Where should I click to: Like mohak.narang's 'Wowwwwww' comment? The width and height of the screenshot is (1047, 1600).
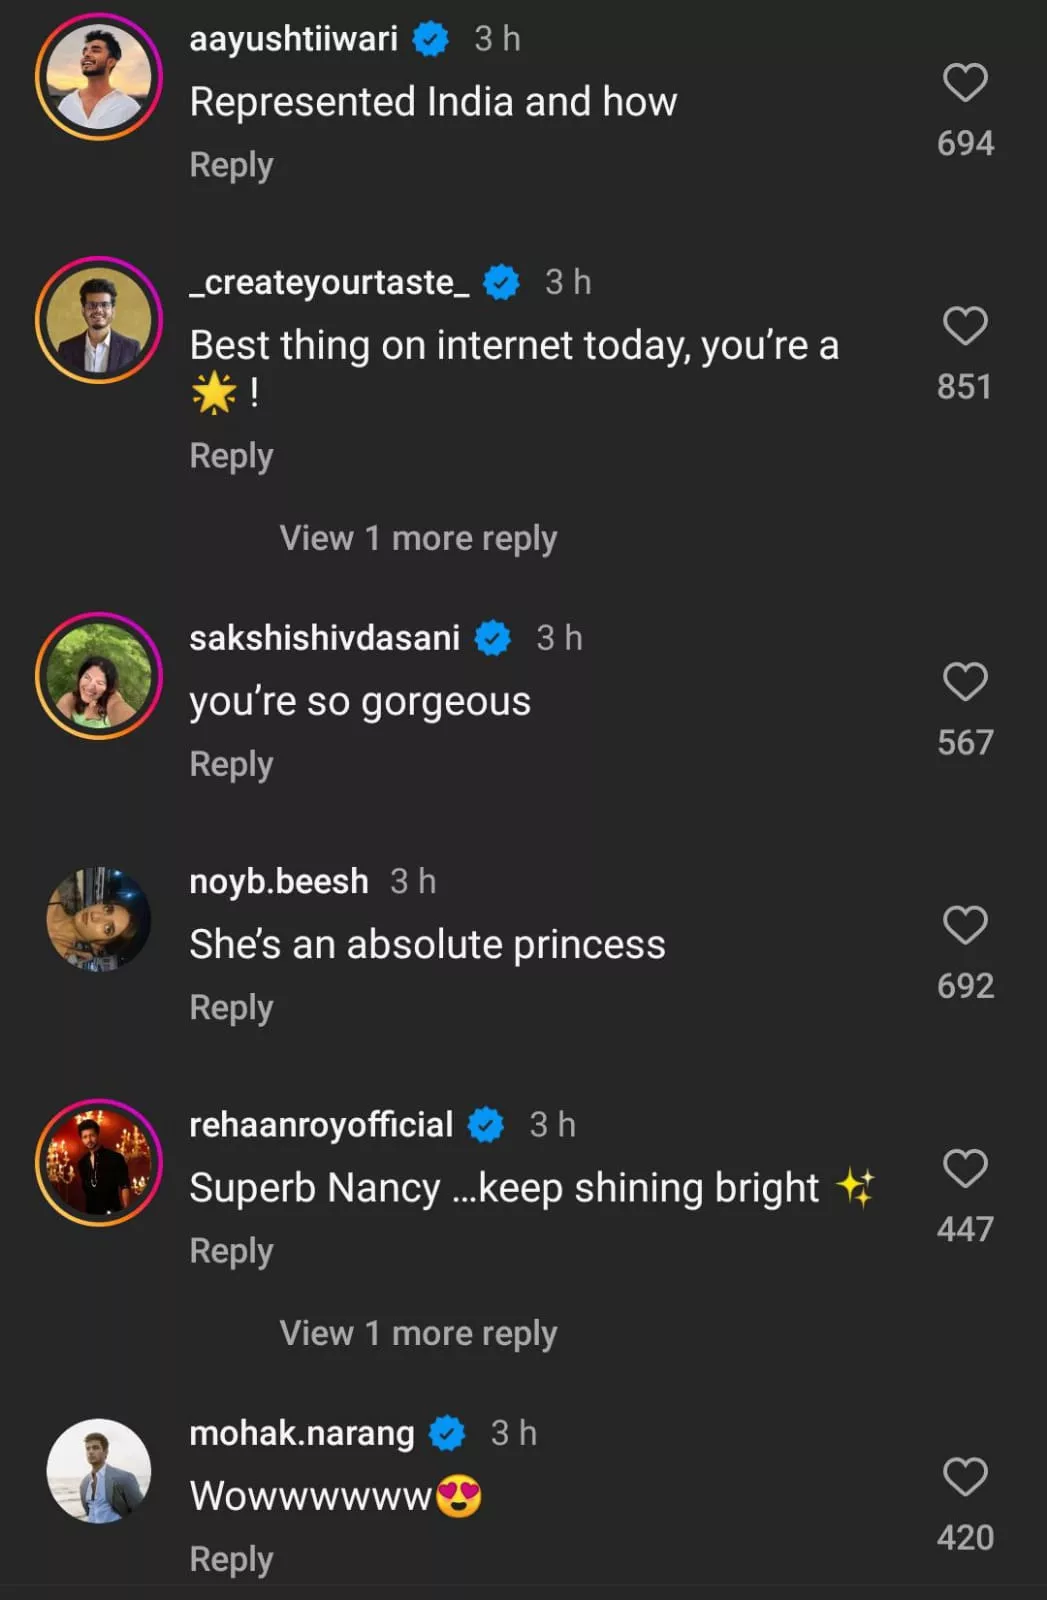(x=965, y=1477)
